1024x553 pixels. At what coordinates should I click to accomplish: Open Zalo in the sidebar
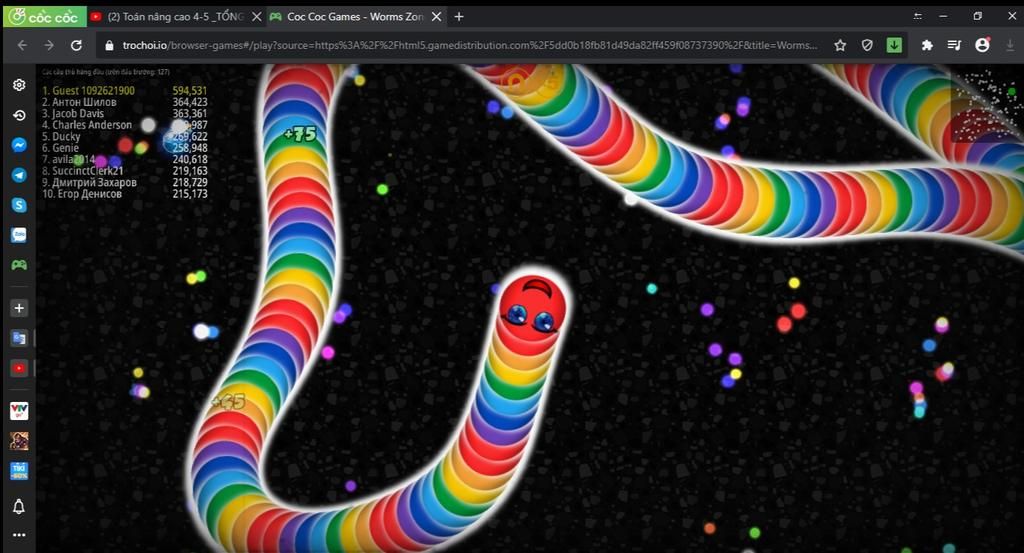(19, 234)
